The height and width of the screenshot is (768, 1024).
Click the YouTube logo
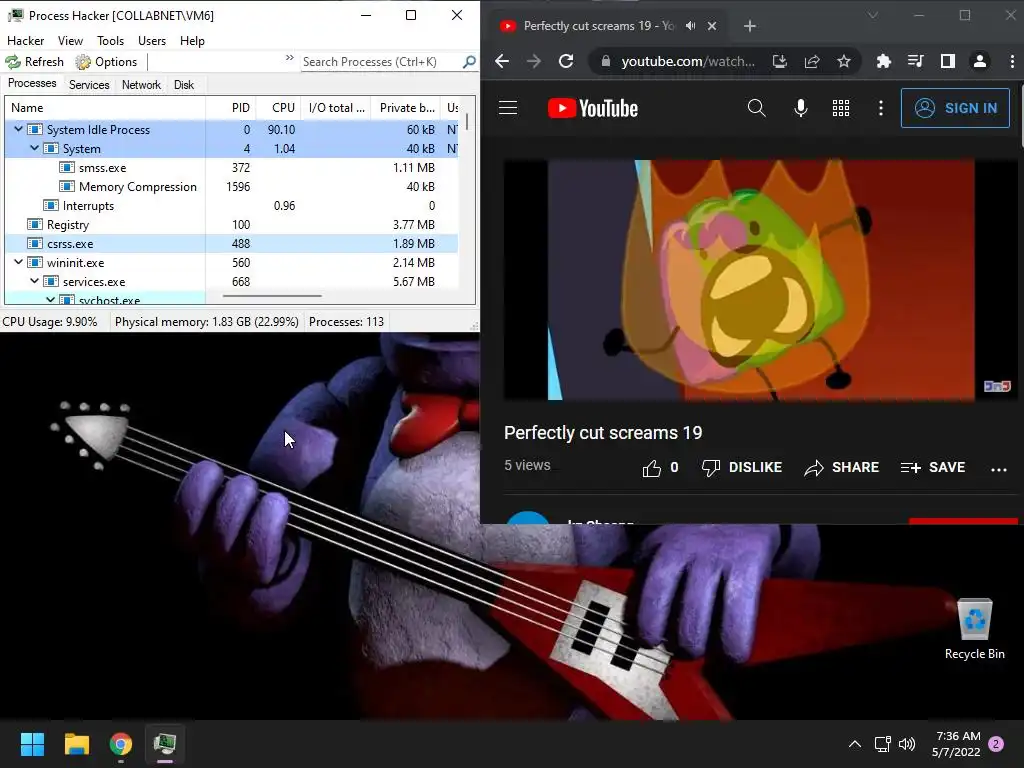[x=593, y=108]
